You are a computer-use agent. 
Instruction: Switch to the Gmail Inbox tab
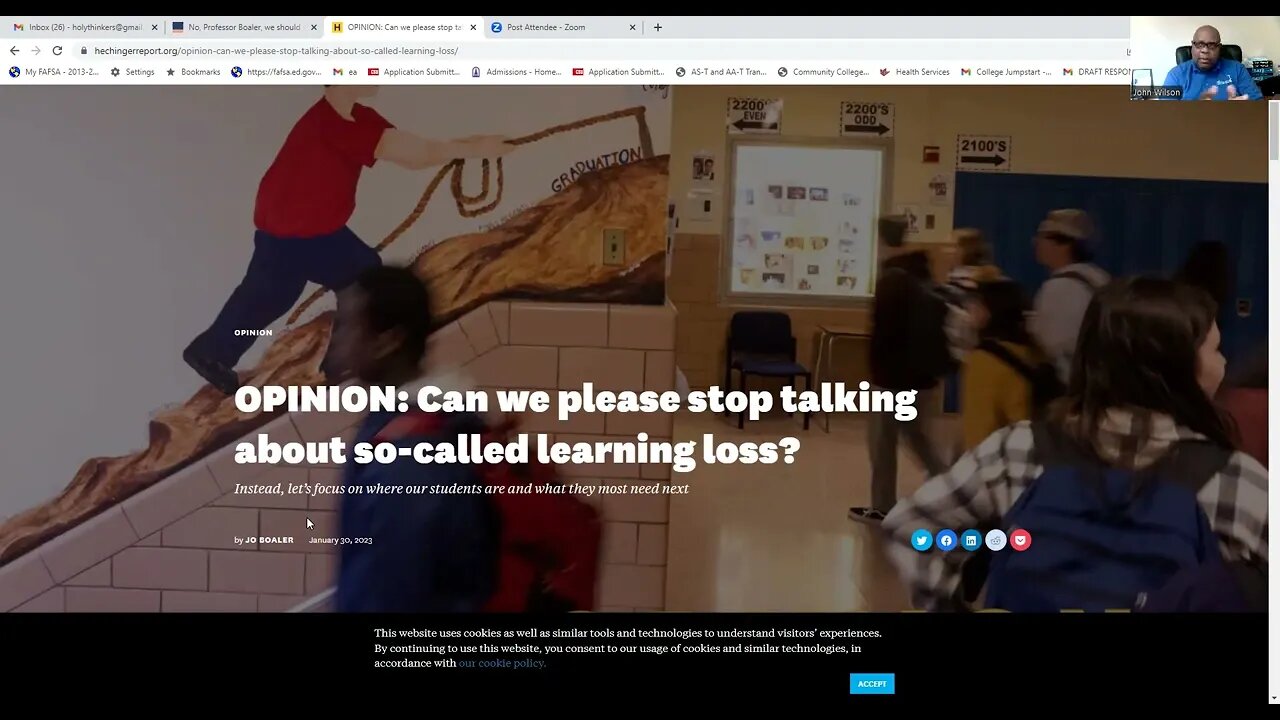click(x=85, y=27)
